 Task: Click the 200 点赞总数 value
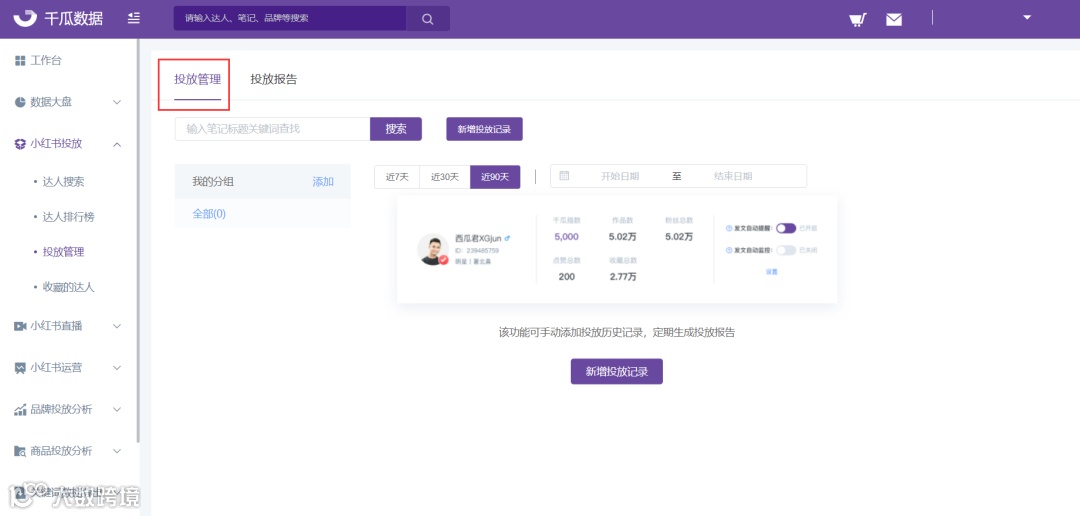(566, 276)
